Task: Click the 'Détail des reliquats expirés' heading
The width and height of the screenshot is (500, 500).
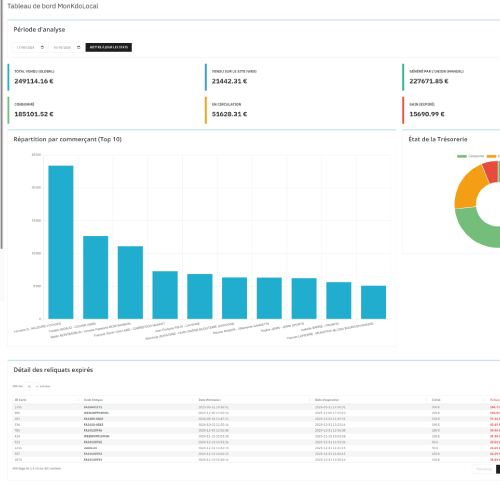Action: (x=53, y=370)
